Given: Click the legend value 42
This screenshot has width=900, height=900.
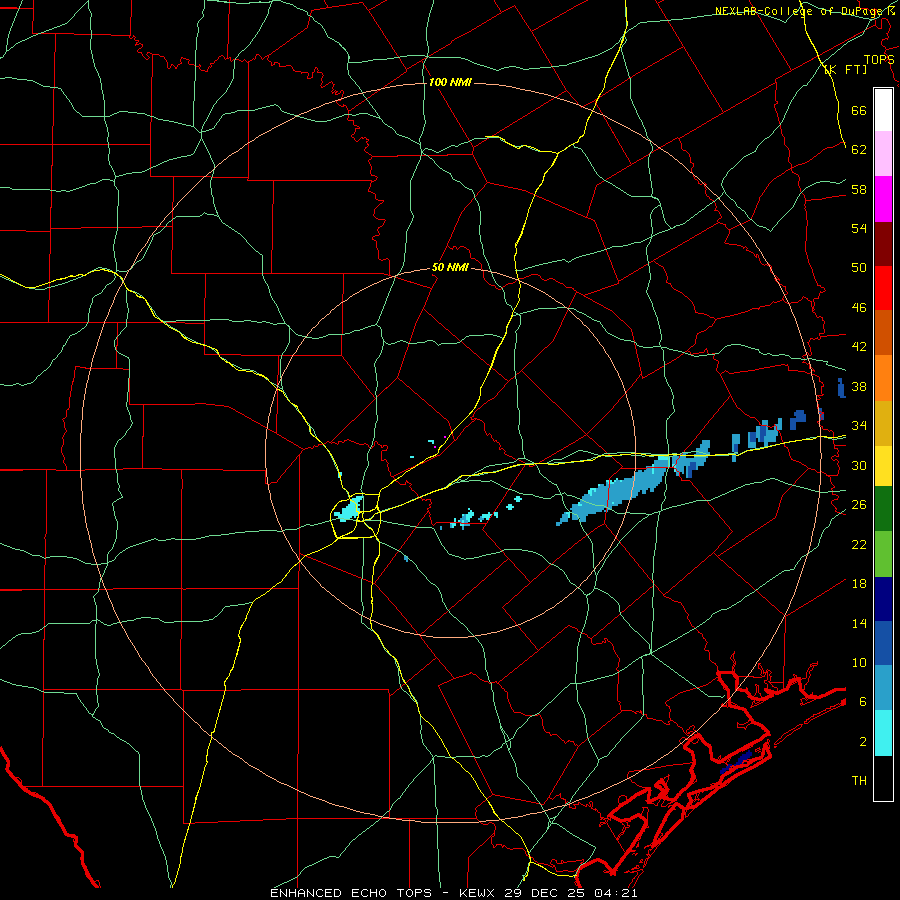Looking at the screenshot, I should 859,347.
